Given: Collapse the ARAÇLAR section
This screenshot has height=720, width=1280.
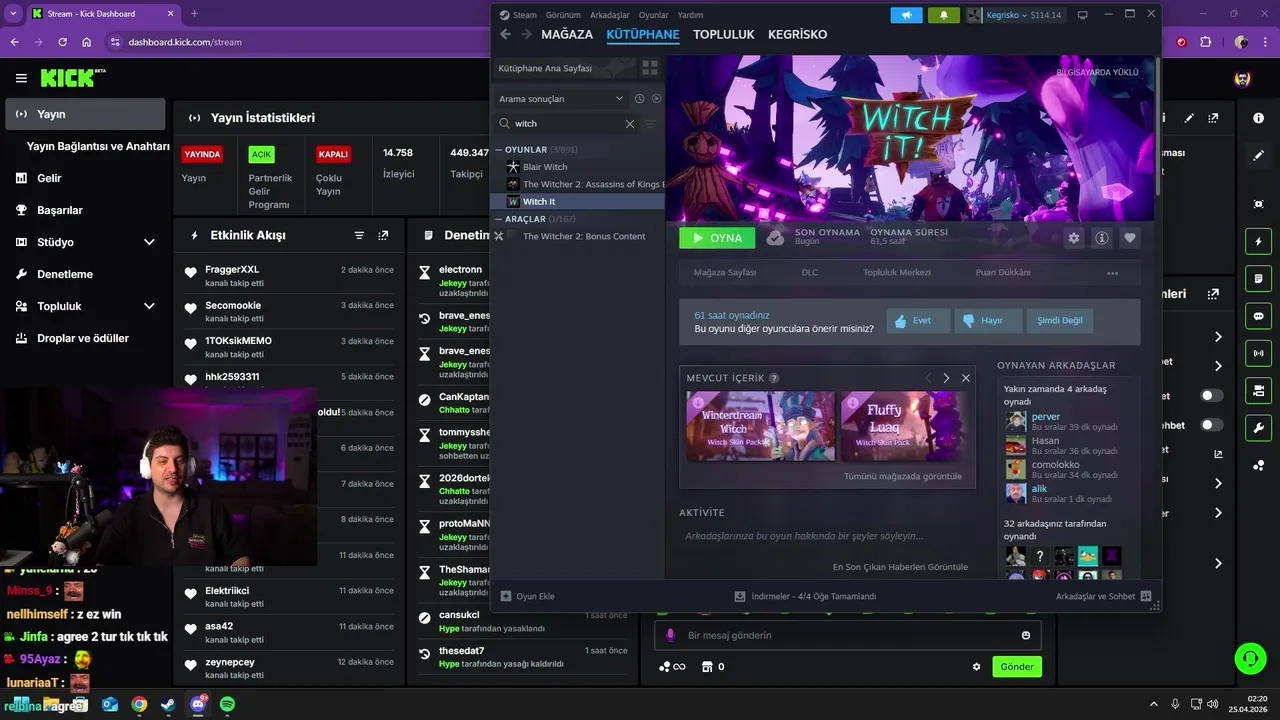Looking at the screenshot, I should click(499, 219).
